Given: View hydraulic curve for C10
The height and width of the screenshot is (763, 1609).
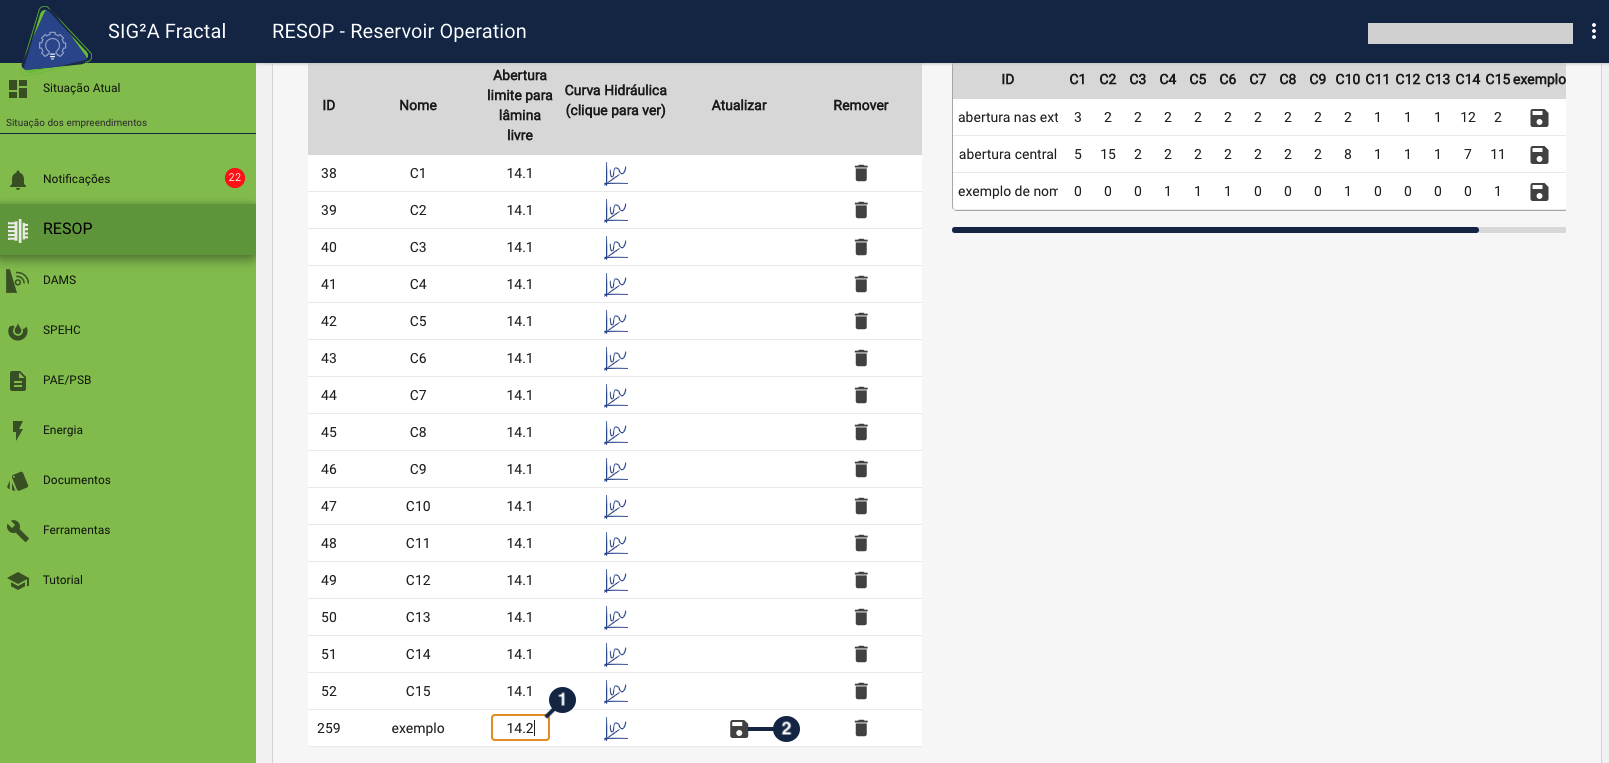Looking at the screenshot, I should tap(616, 507).
